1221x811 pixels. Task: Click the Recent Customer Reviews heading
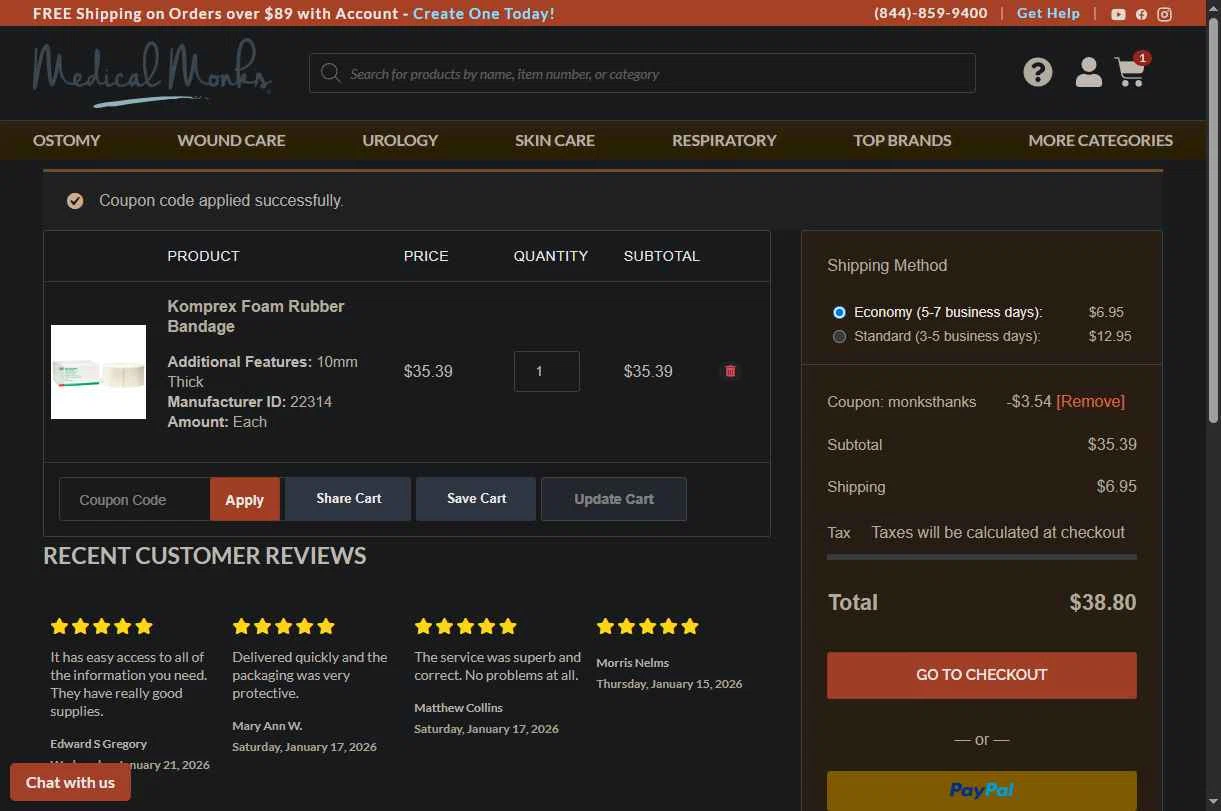click(x=205, y=556)
